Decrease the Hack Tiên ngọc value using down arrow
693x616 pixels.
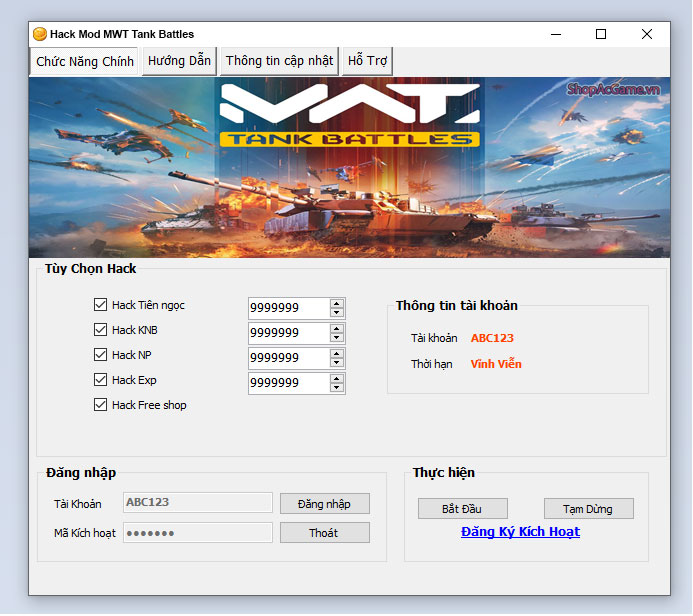(x=337, y=312)
